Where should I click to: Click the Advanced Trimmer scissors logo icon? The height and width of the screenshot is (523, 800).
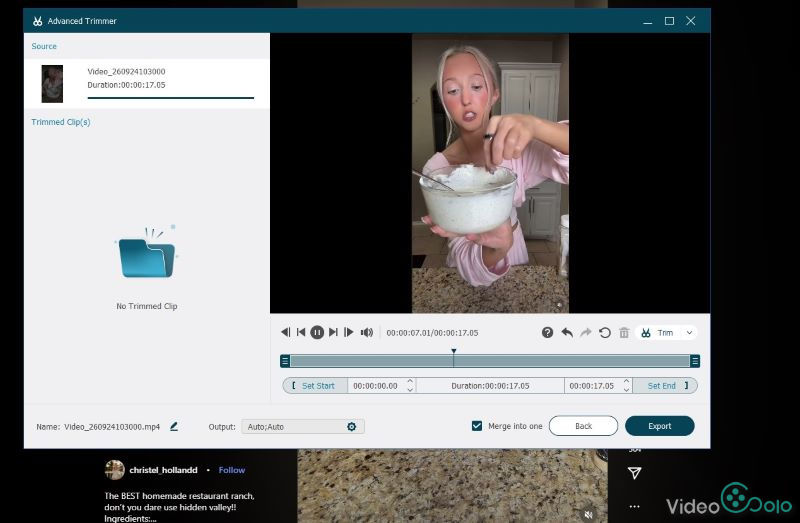click(x=37, y=21)
